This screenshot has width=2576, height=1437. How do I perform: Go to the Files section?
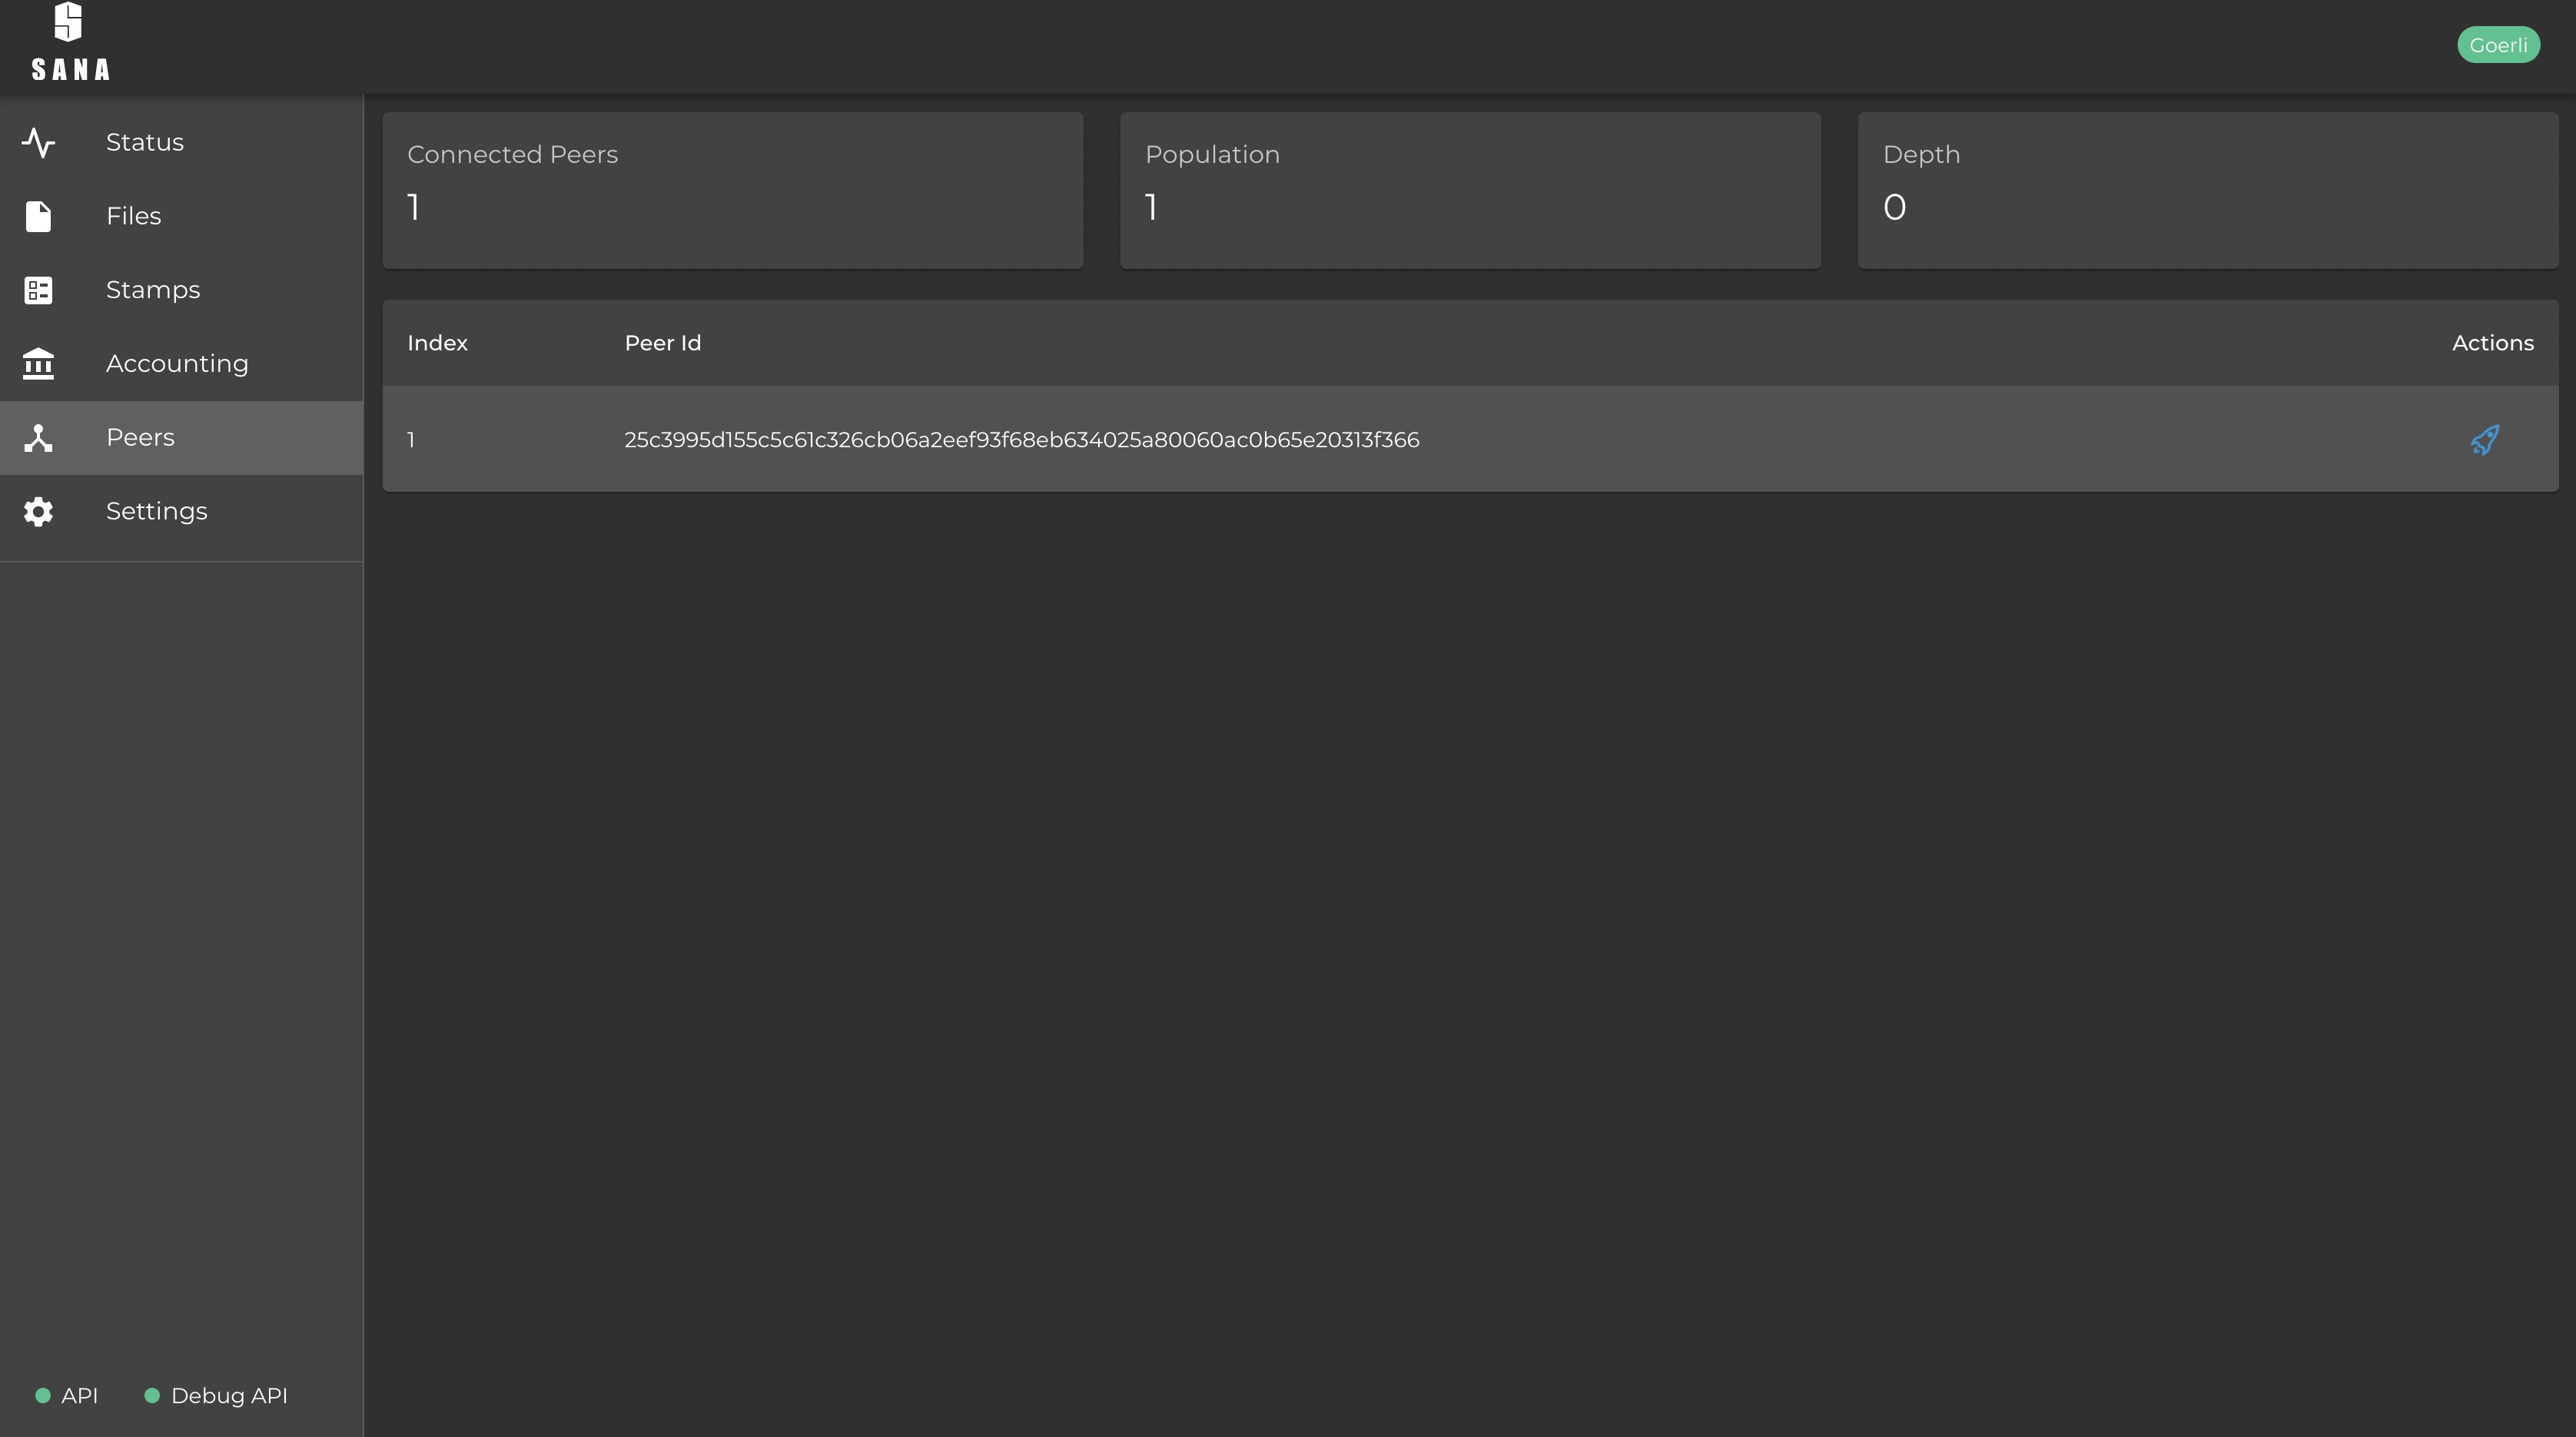pos(134,217)
